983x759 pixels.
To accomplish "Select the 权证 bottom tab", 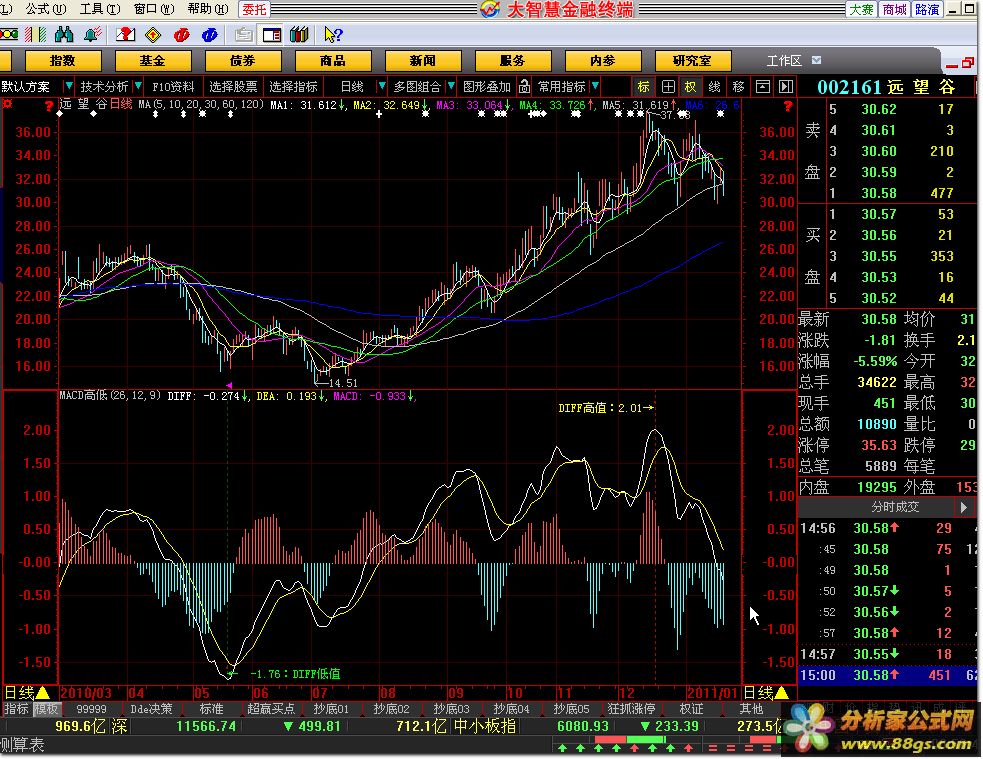I will 691,709.
